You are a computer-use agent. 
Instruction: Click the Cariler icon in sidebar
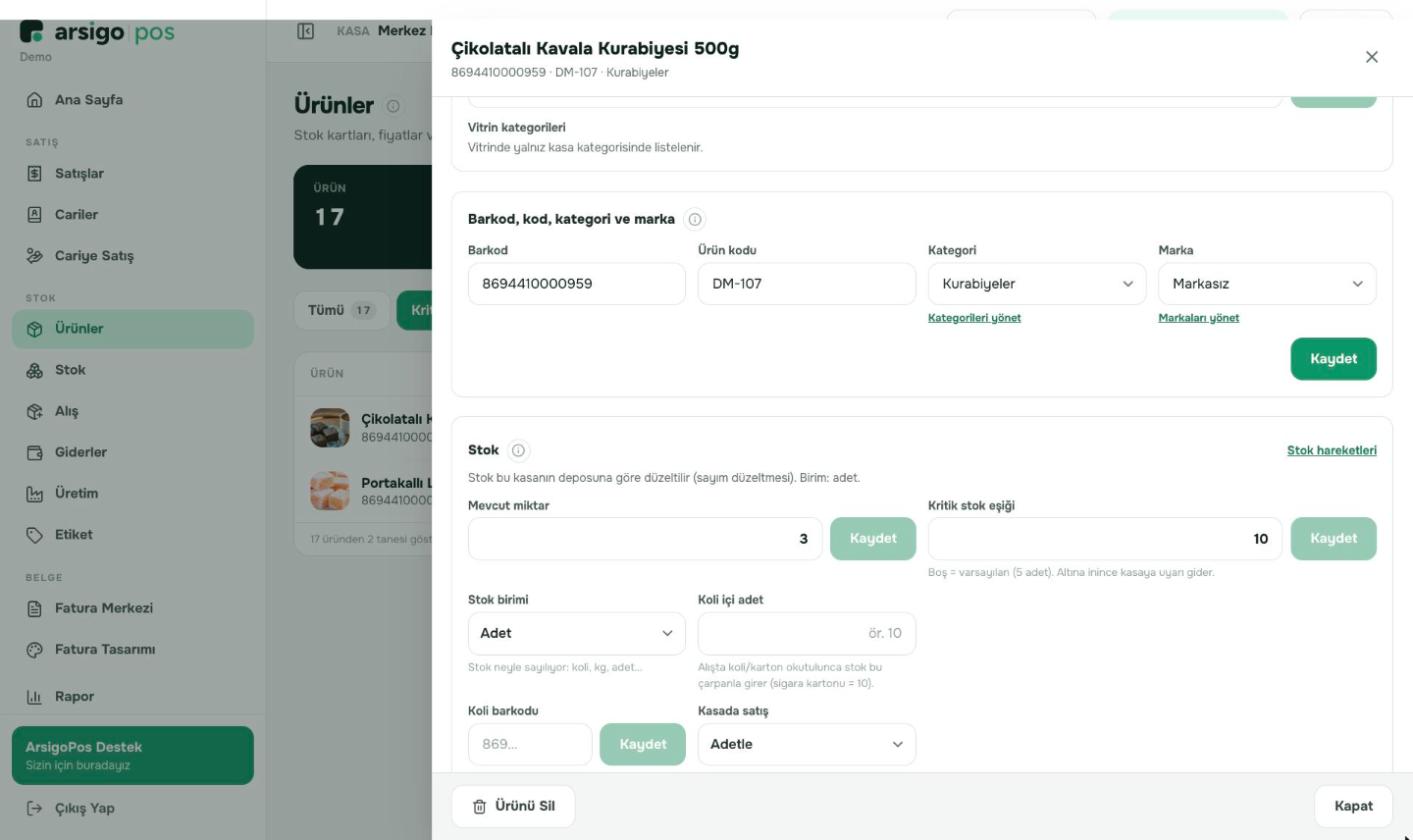click(x=35, y=215)
